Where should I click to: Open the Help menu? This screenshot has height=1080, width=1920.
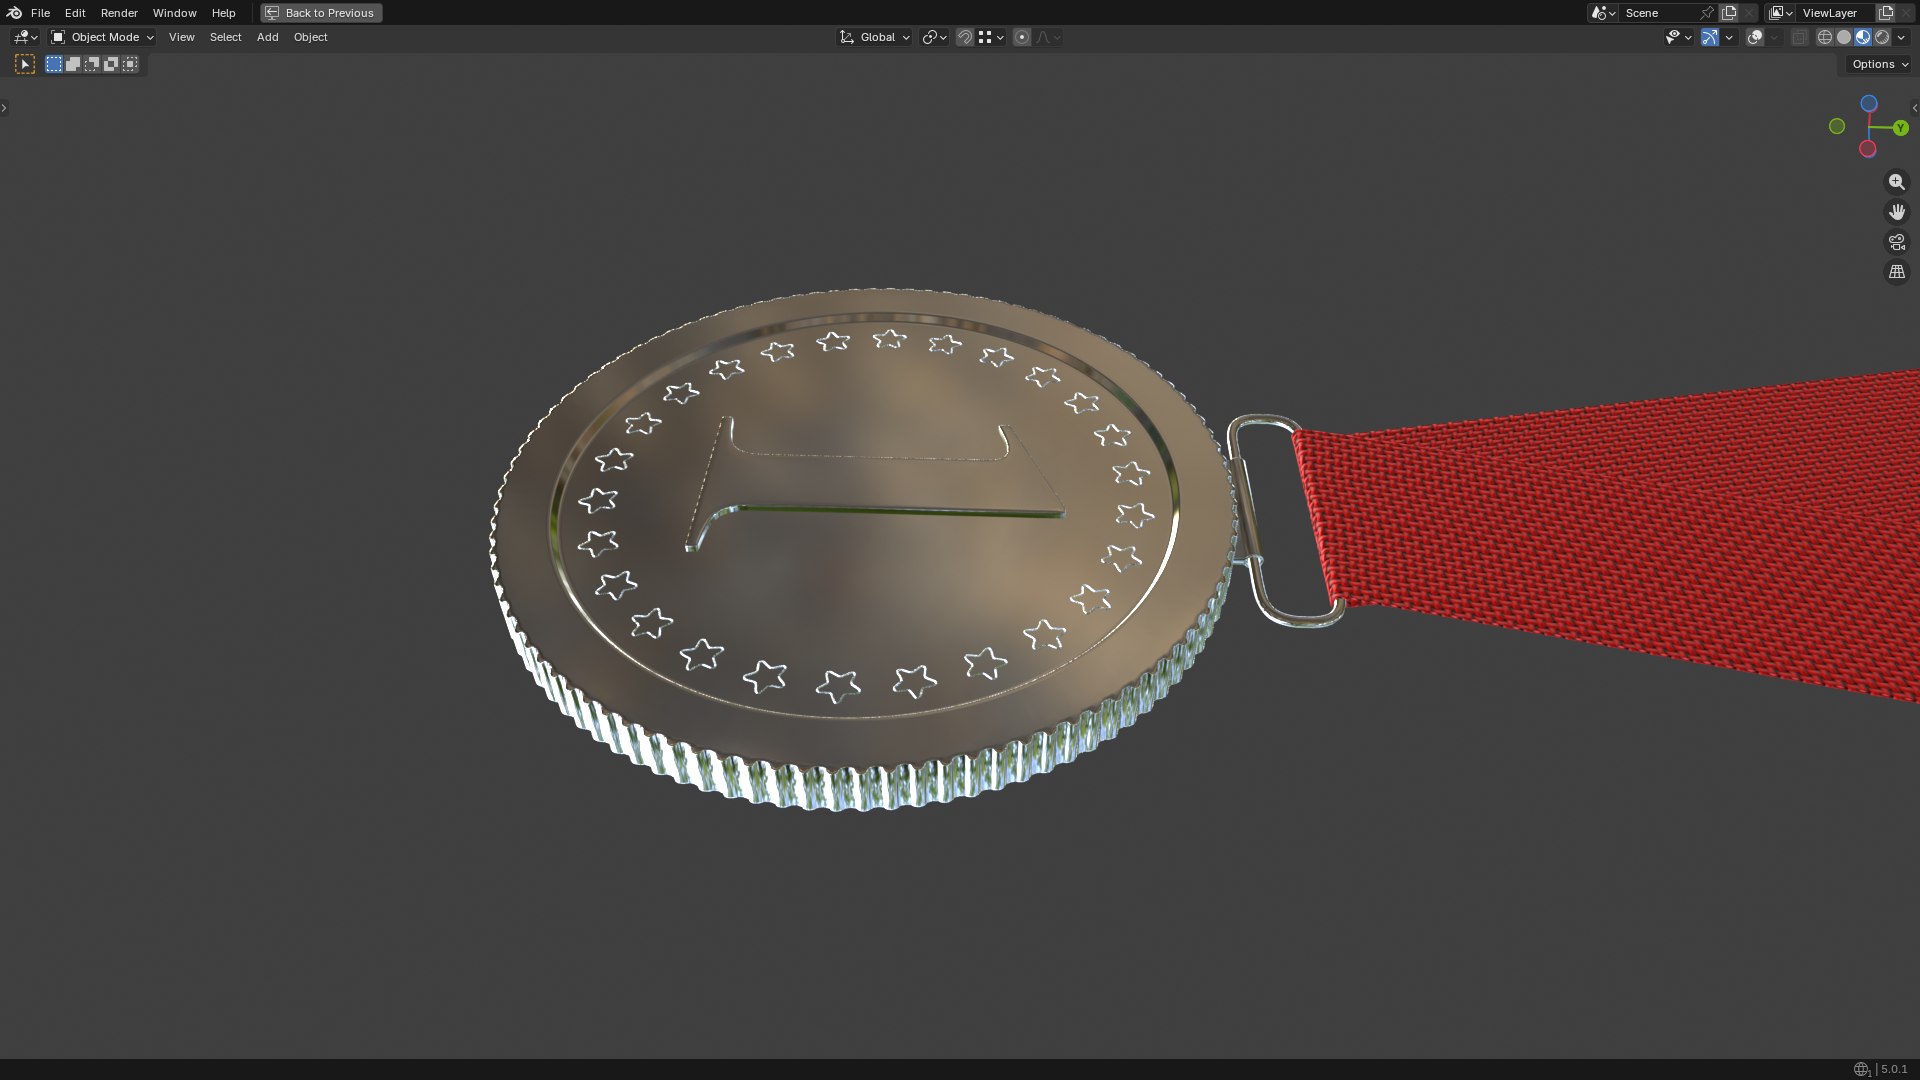pyautogui.click(x=223, y=13)
